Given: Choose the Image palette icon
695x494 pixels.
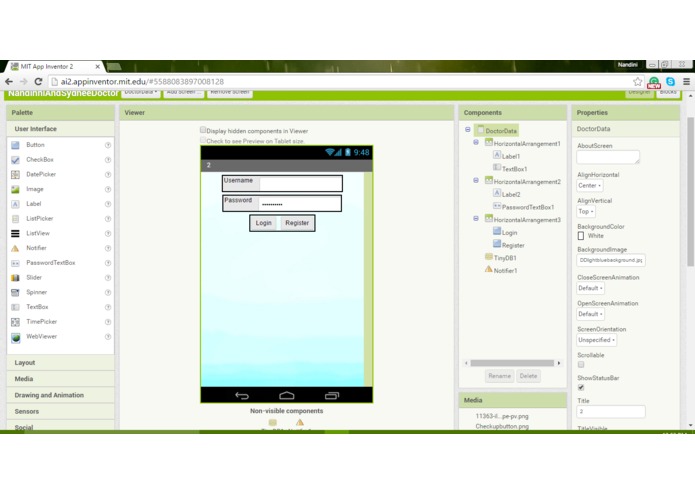Looking at the screenshot, I should pos(16,189).
